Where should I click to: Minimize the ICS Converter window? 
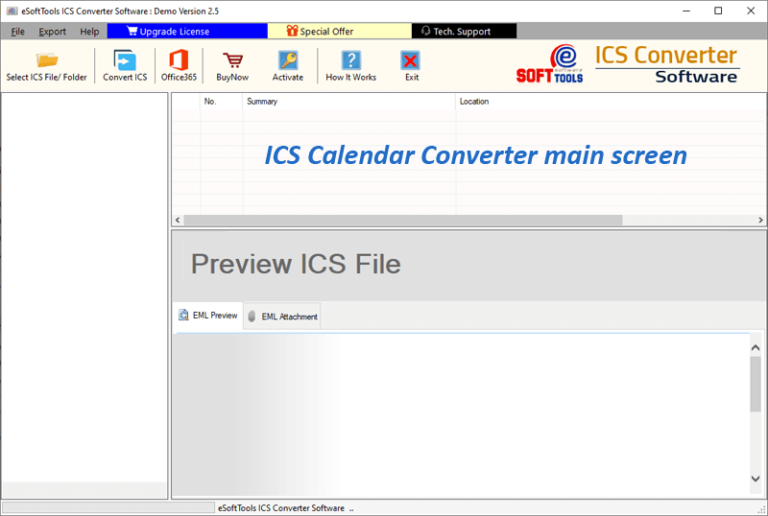(686, 11)
